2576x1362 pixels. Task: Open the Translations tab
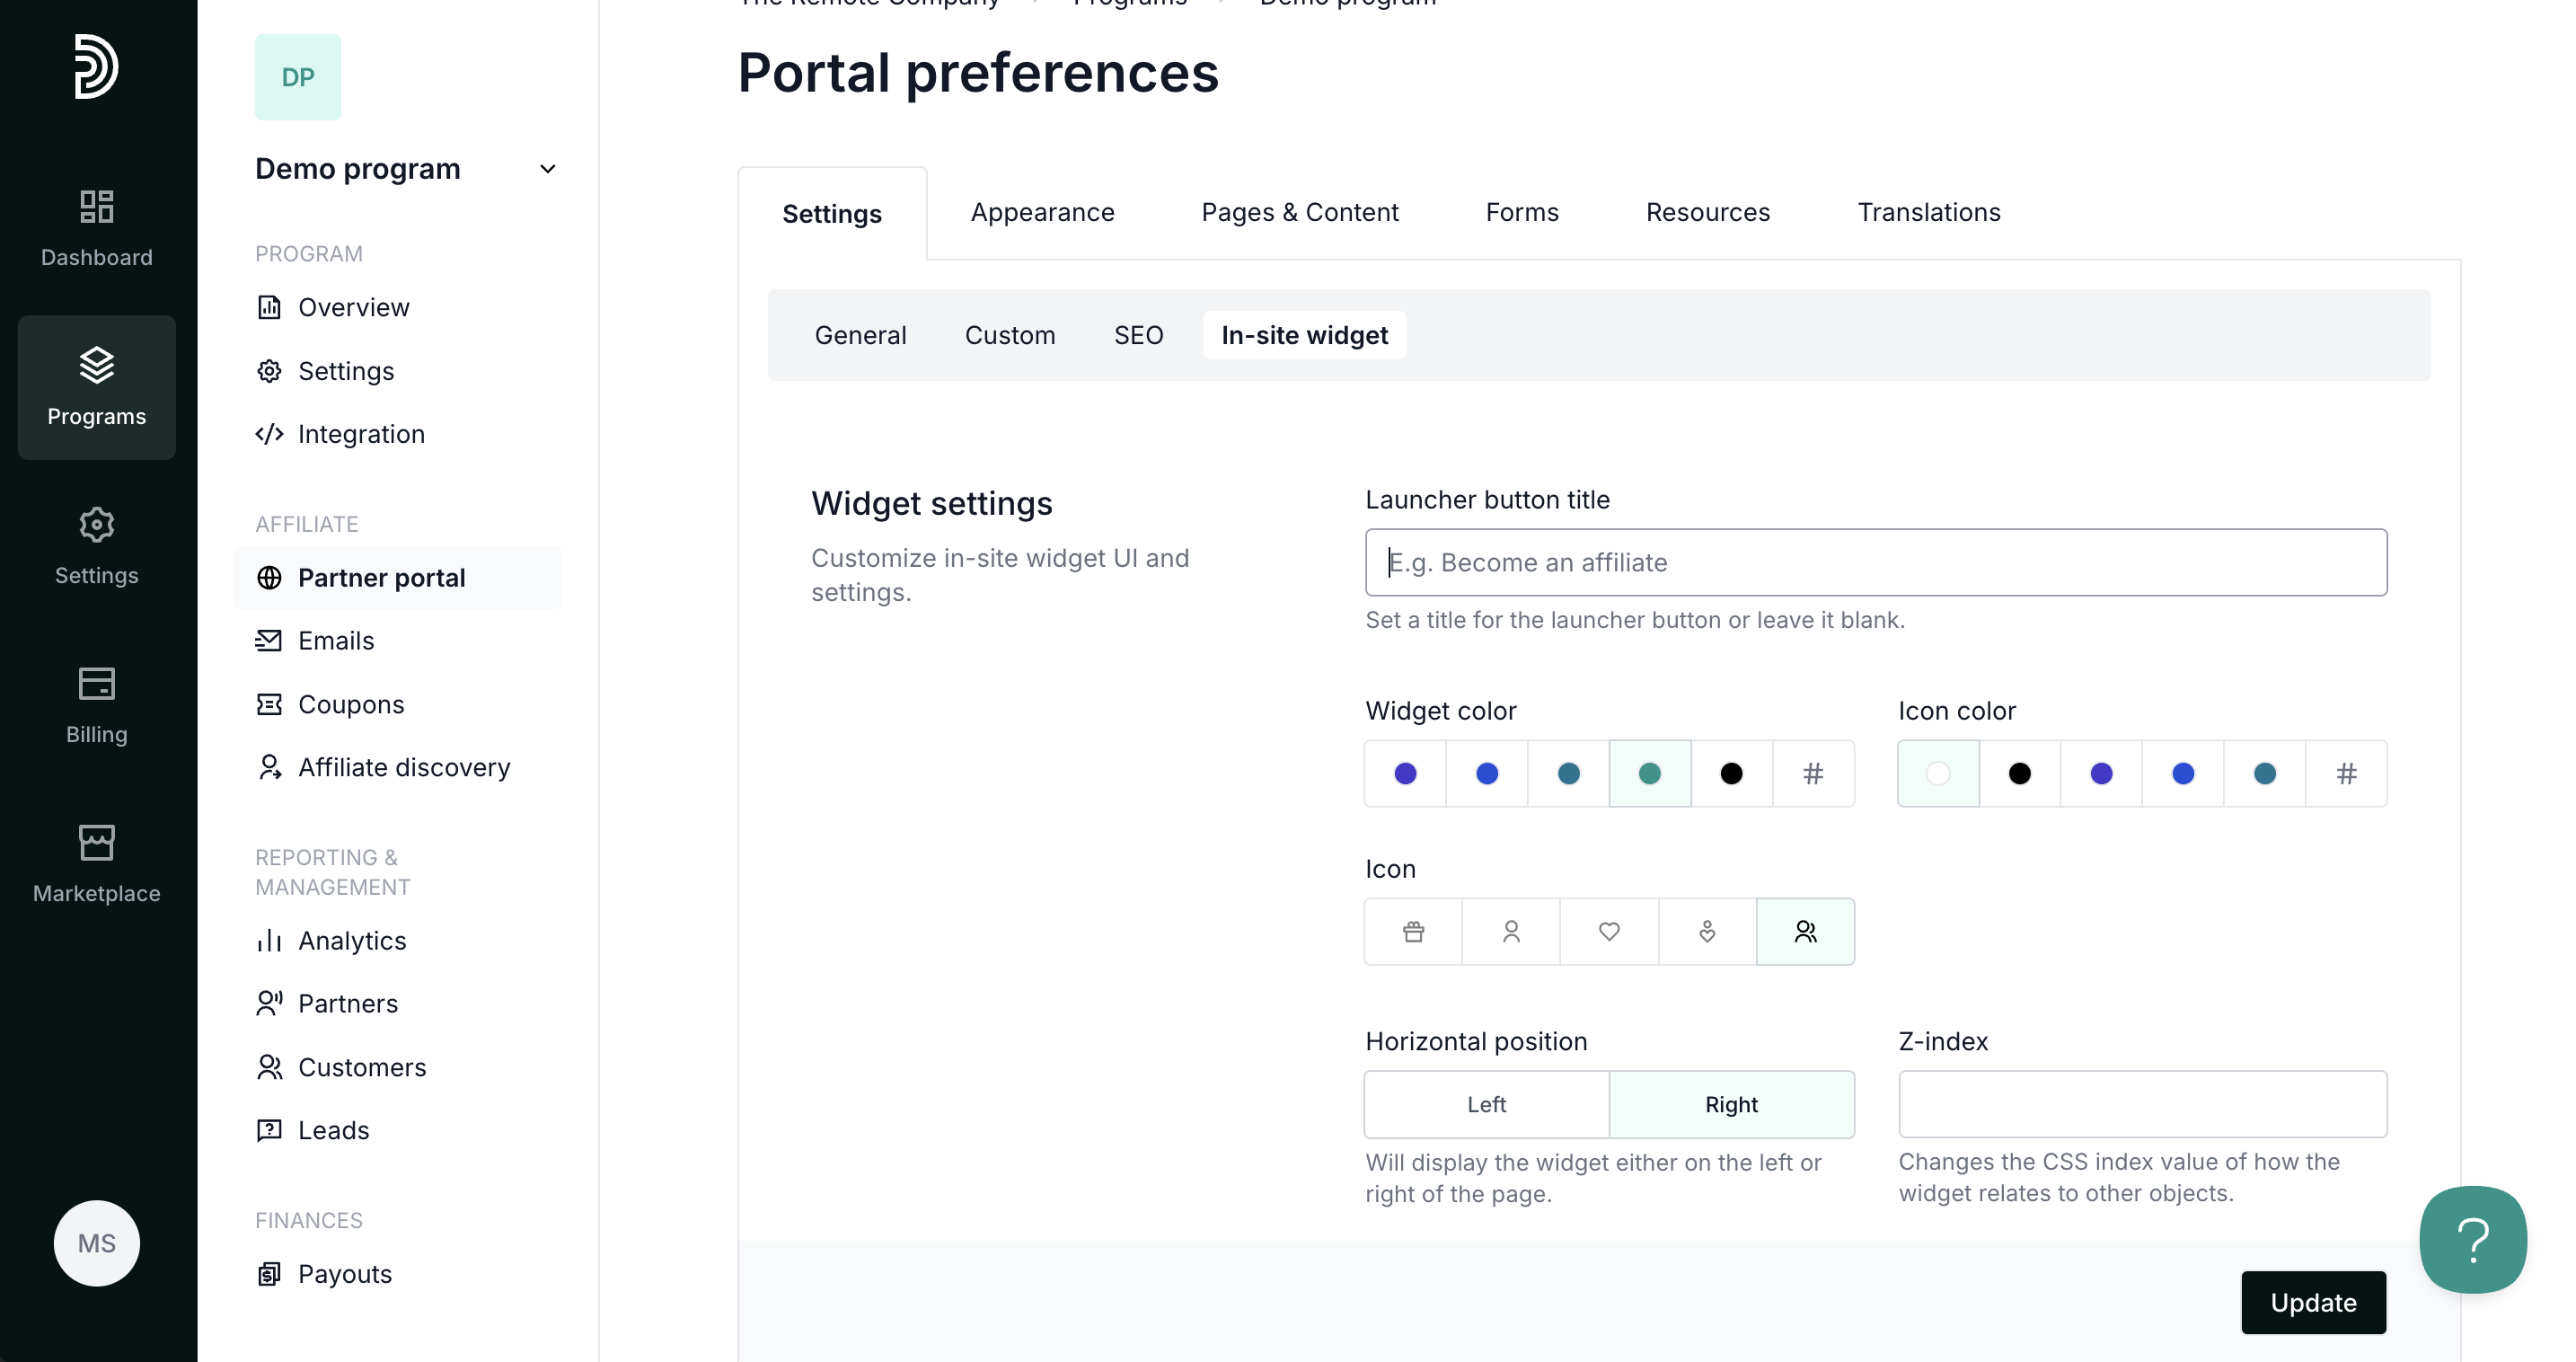click(1928, 212)
